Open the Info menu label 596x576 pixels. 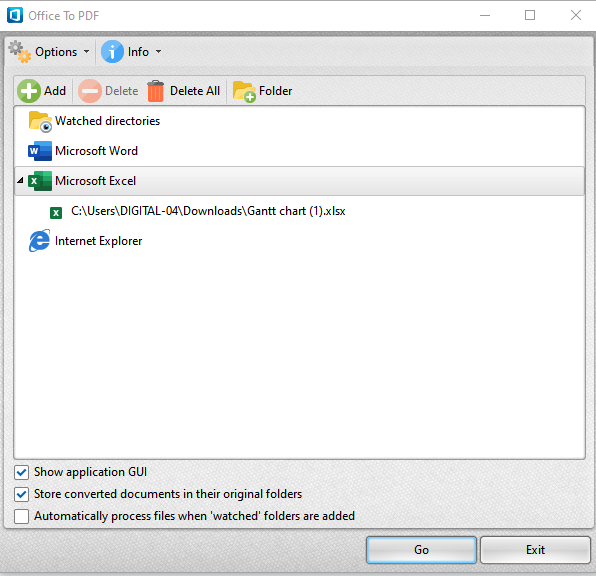(x=138, y=52)
